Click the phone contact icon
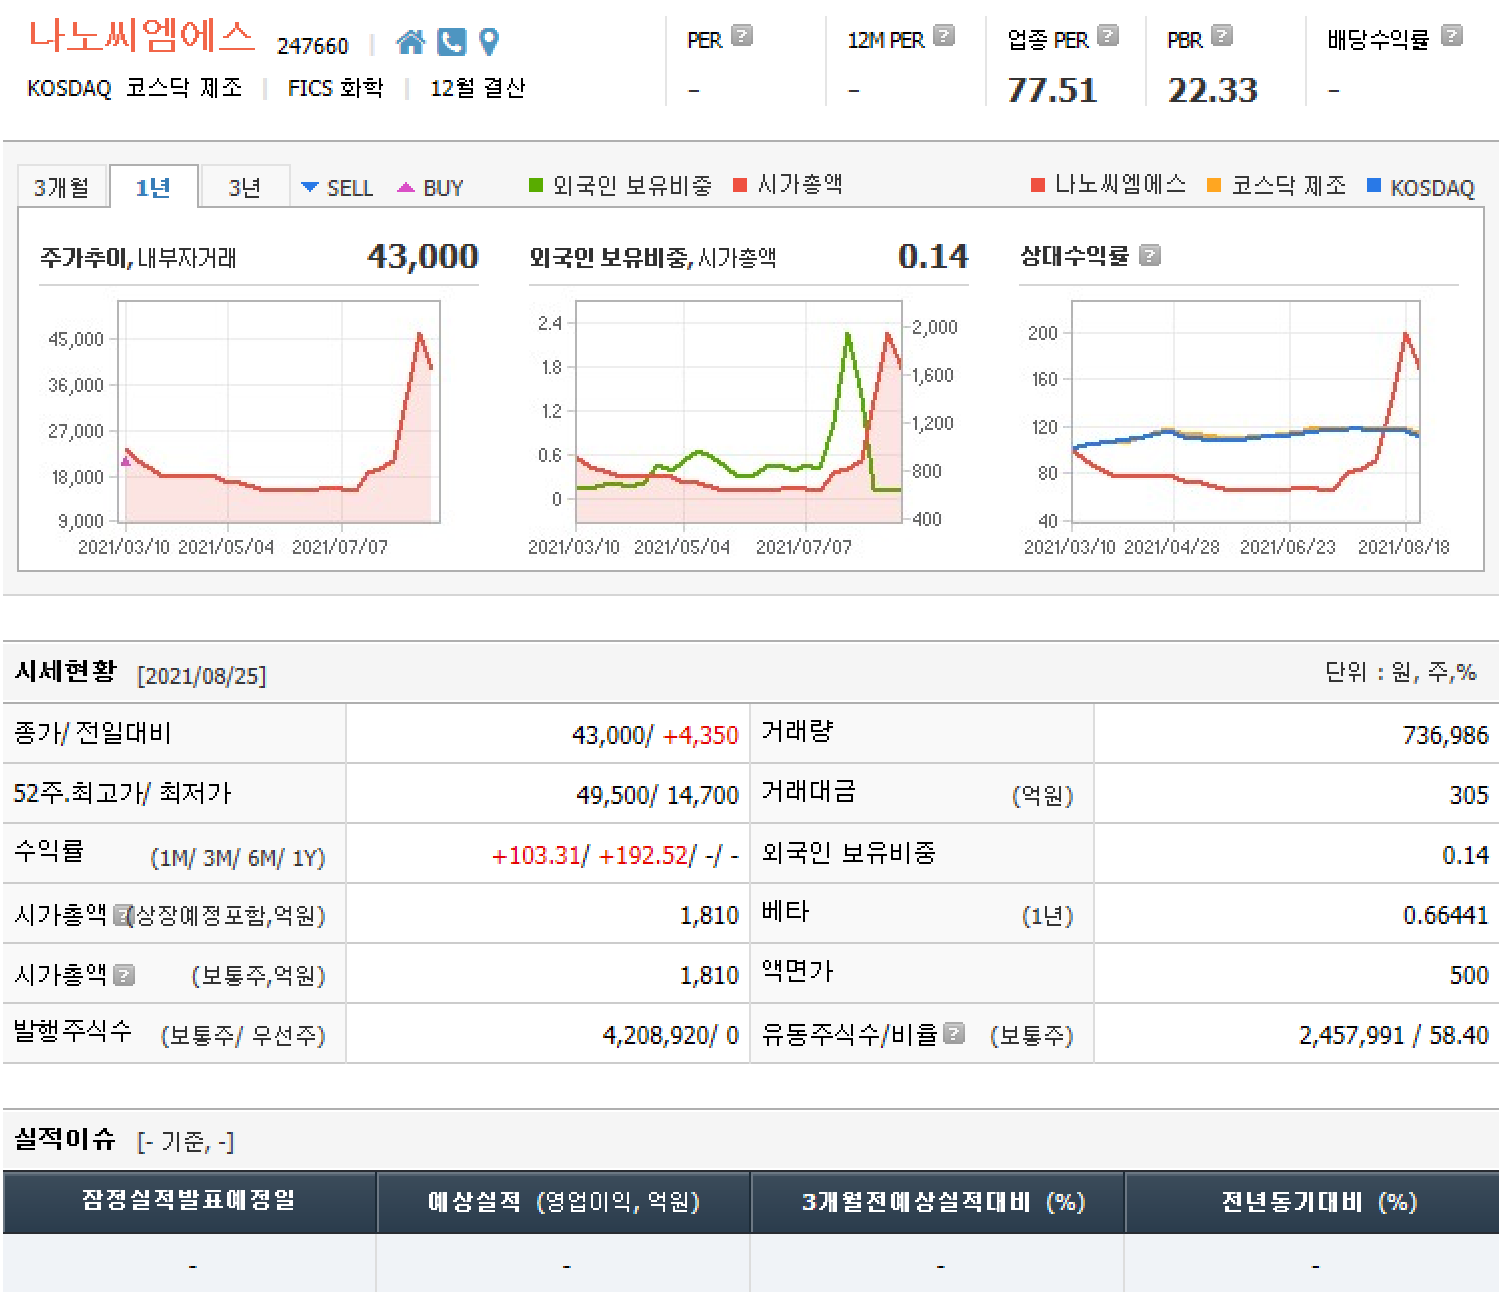1503x1292 pixels. [x=452, y=42]
